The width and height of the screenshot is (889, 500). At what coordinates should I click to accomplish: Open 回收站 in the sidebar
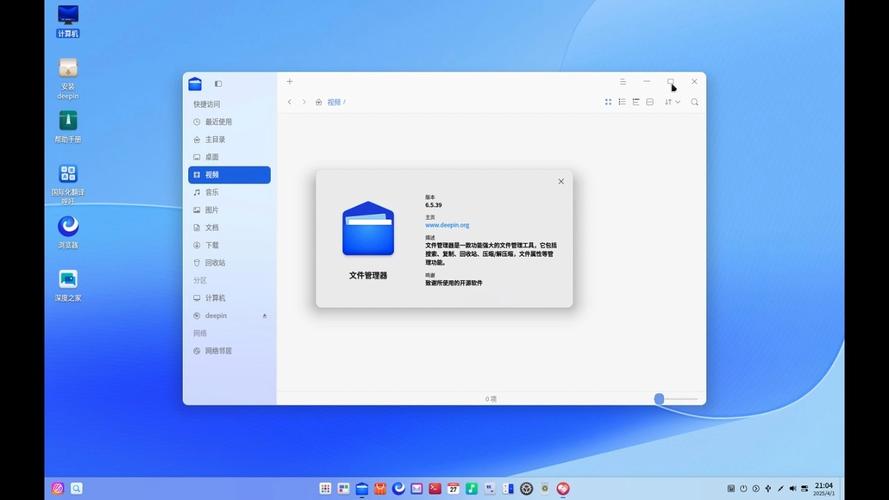pos(229,262)
